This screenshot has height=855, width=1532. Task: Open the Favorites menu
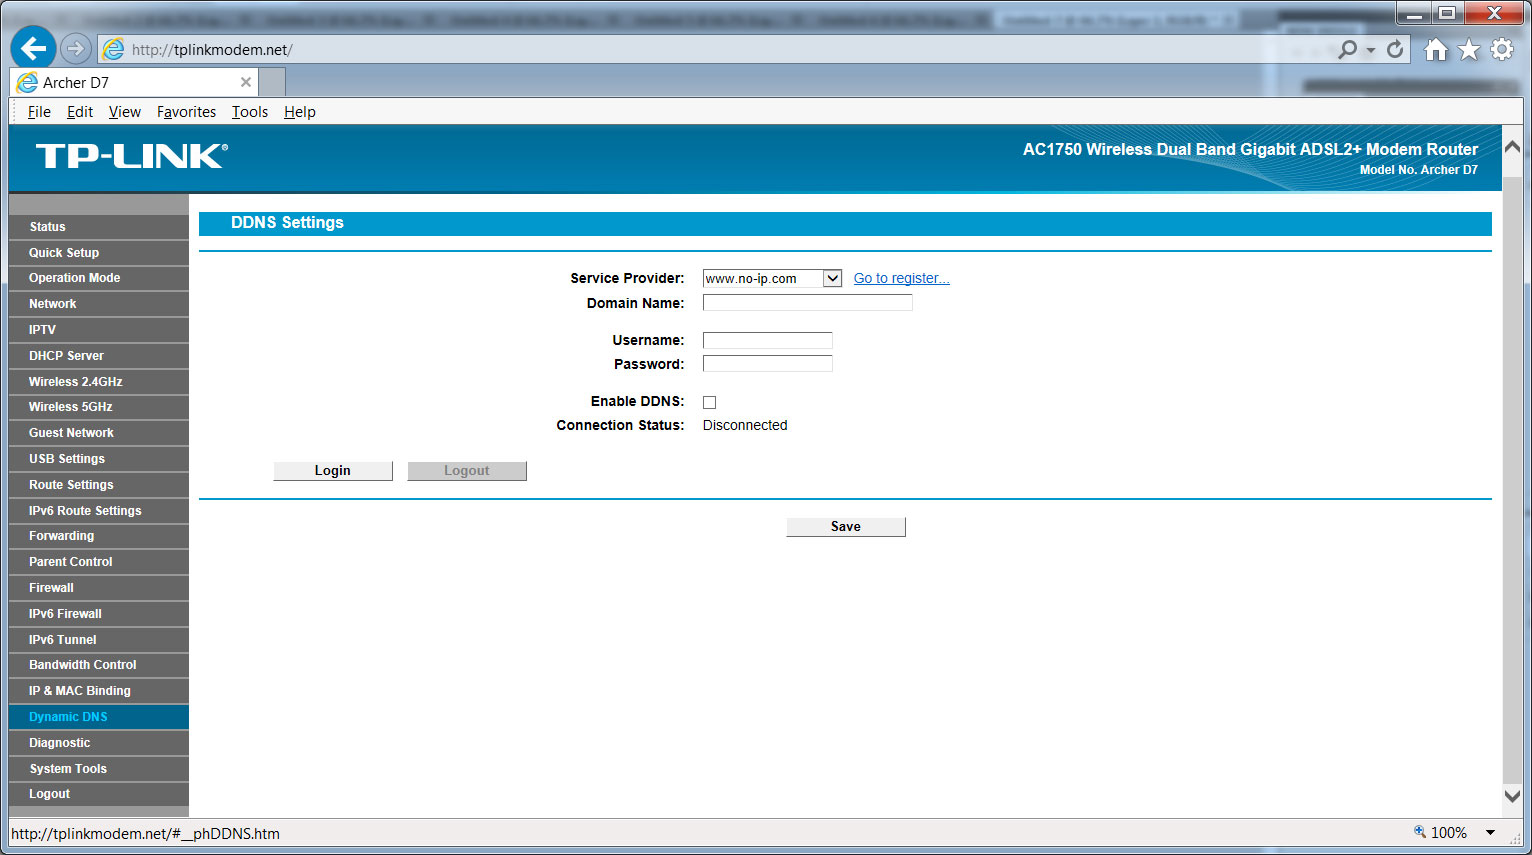(186, 112)
